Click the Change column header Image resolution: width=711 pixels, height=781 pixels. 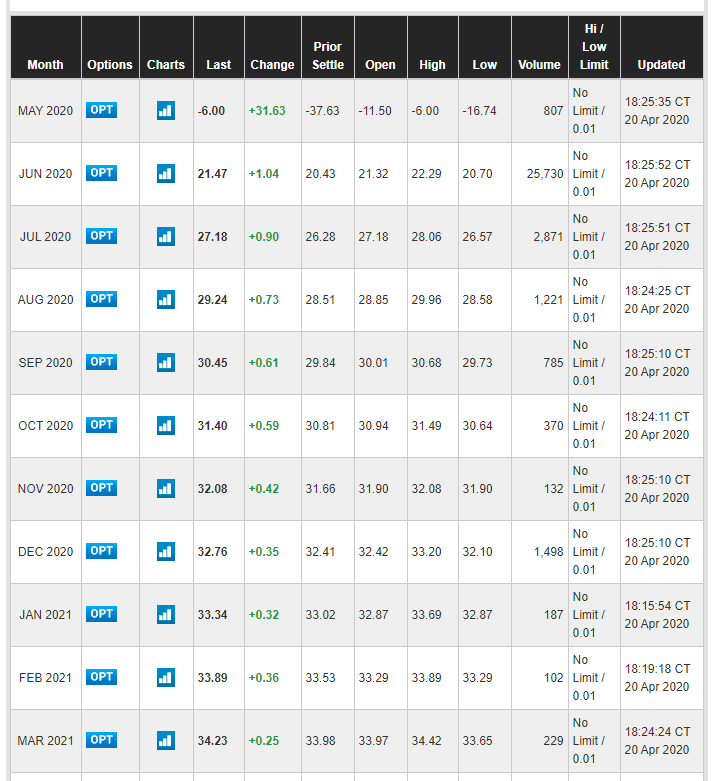[x=273, y=47]
